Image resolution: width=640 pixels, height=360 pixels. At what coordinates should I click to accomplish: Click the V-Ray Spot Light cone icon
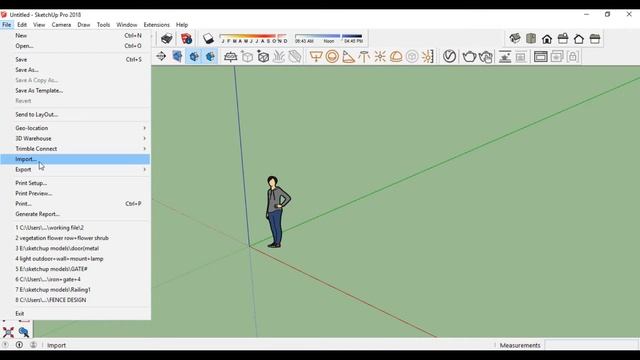pyautogui.click(x=348, y=56)
